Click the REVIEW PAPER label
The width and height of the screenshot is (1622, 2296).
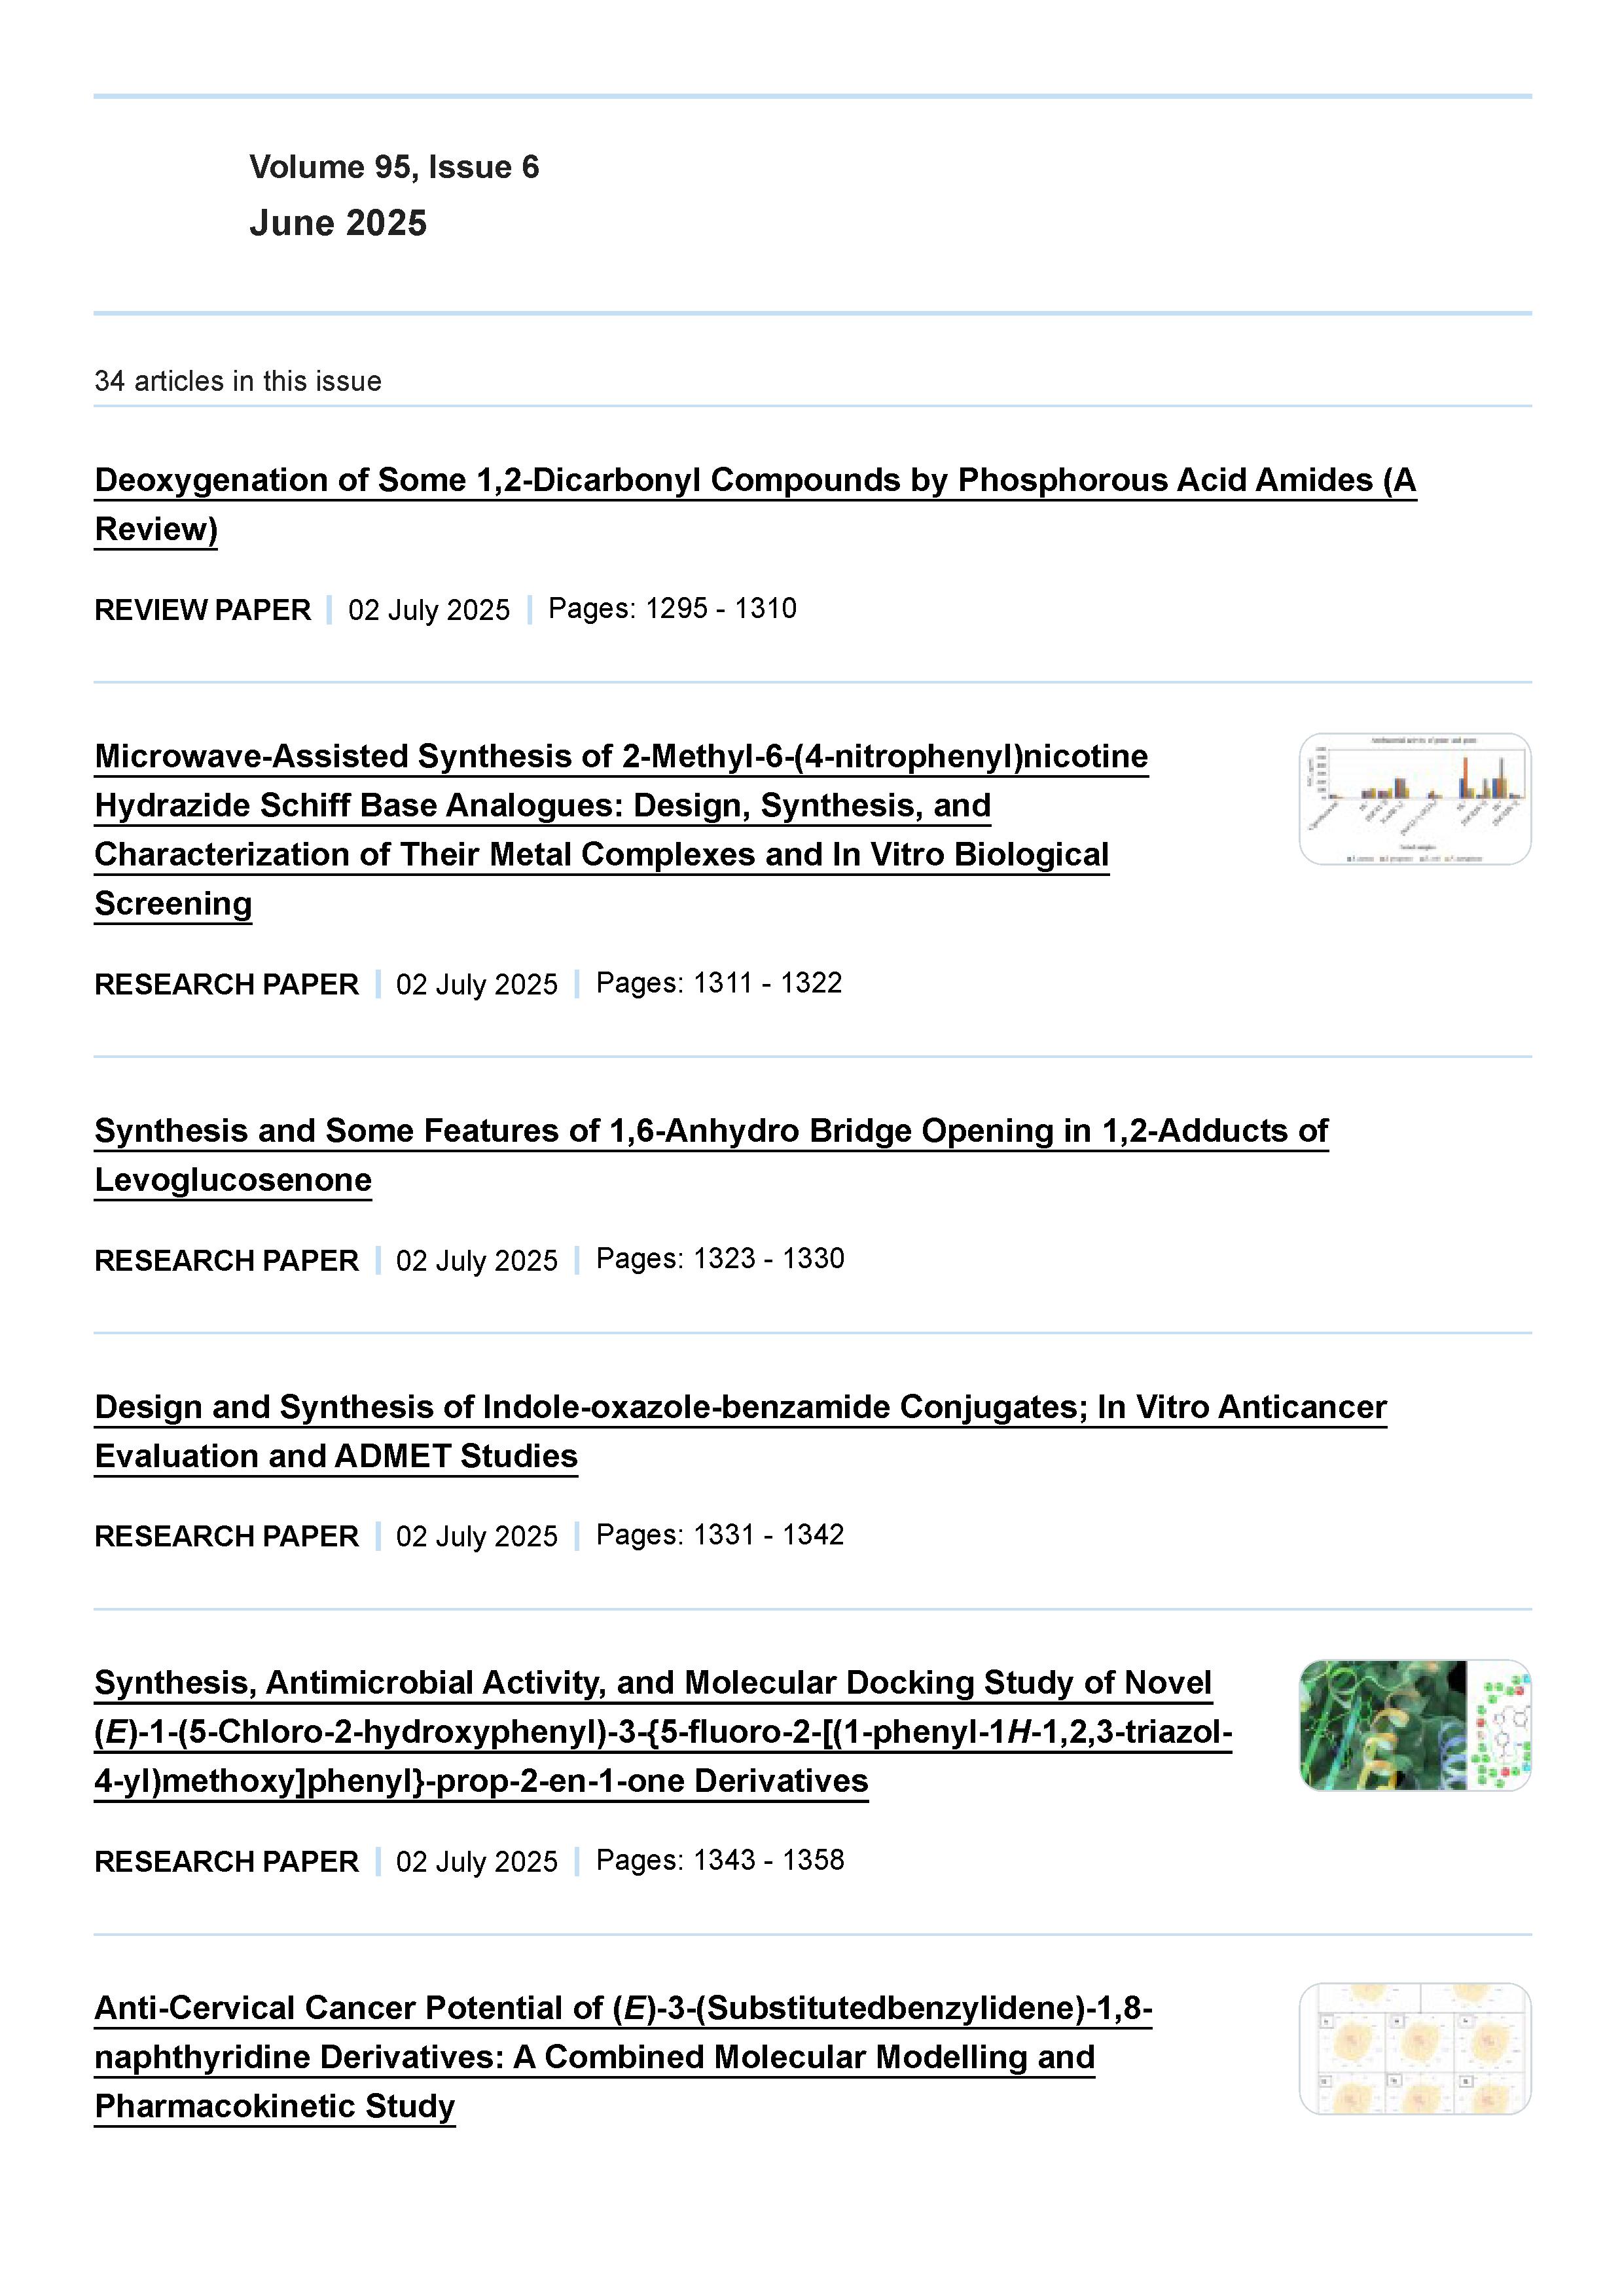coord(202,610)
